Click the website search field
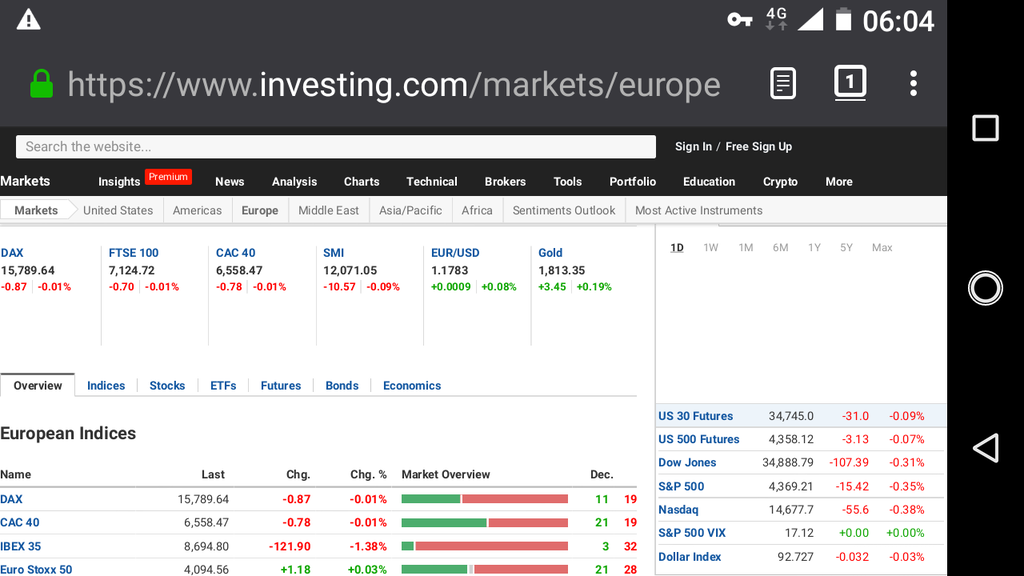The width and height of the screenshot is (1024, 576). tap(336, 147)
